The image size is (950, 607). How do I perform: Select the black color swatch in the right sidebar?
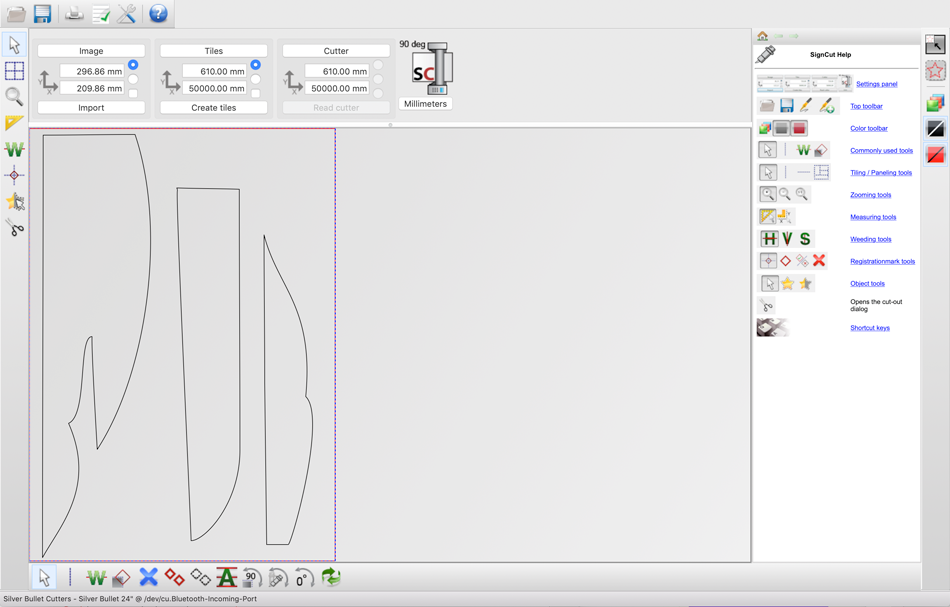click(x=935, y=128)
